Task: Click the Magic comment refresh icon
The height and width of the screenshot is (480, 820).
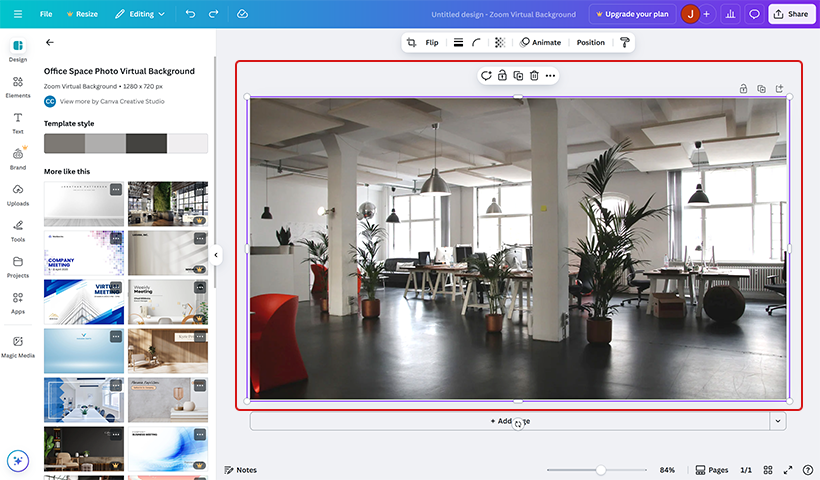Action: click(486, 76)
